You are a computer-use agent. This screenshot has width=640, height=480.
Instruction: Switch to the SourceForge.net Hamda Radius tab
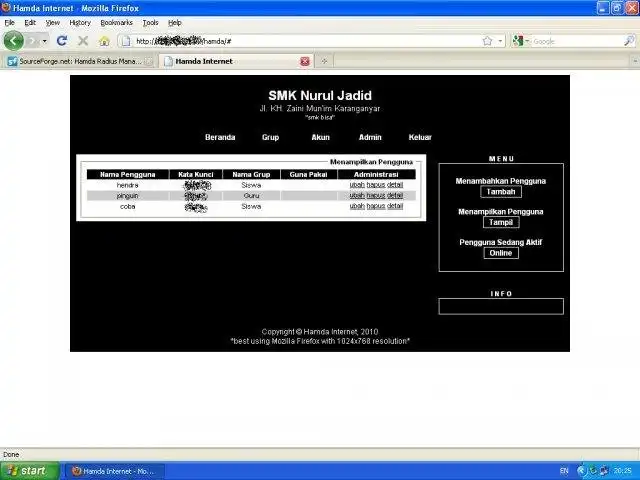80,61
